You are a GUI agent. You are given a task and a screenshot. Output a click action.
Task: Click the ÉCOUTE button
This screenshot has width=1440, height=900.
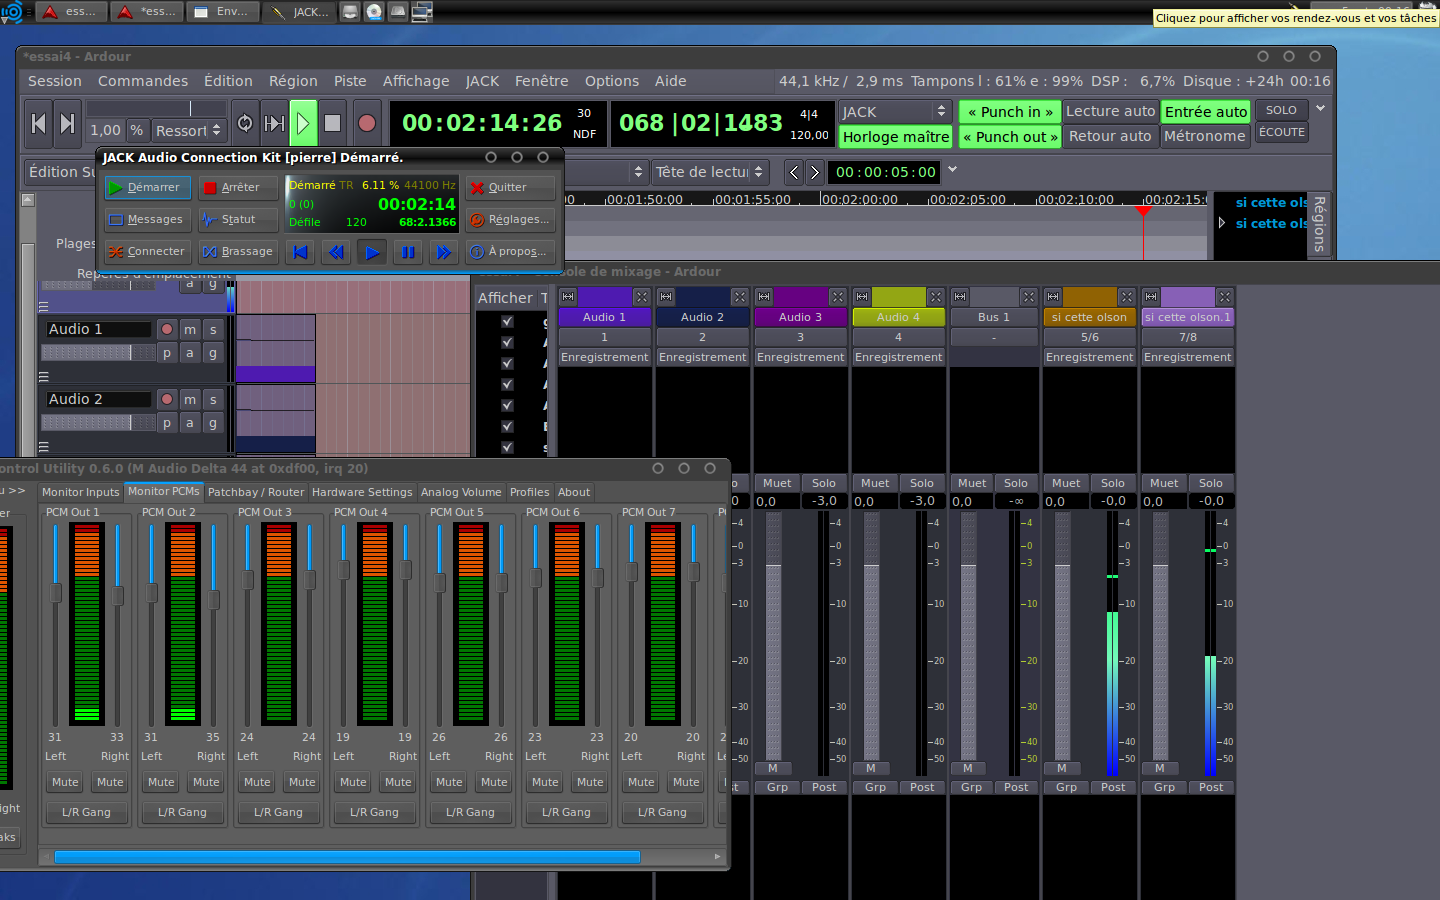click(x=1281, y=132)
